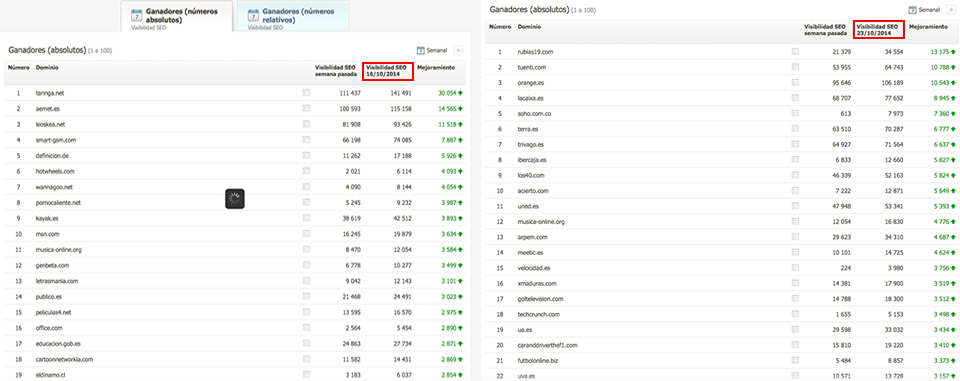The width and height of the screenshot is (960, 381).
Task: Click the list icon in the publico.es row
Action: (x=306, y=296)
